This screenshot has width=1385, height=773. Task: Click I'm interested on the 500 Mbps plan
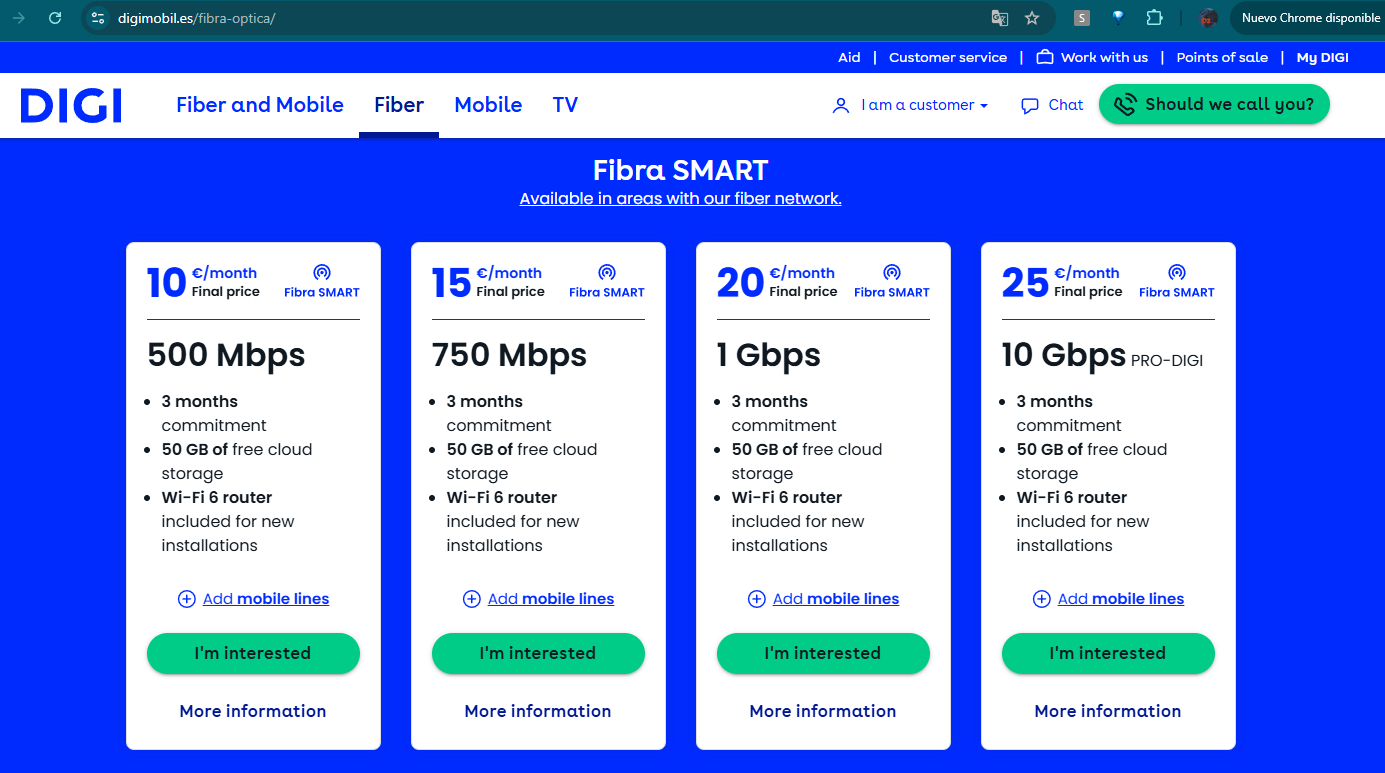tap(253, 653)
